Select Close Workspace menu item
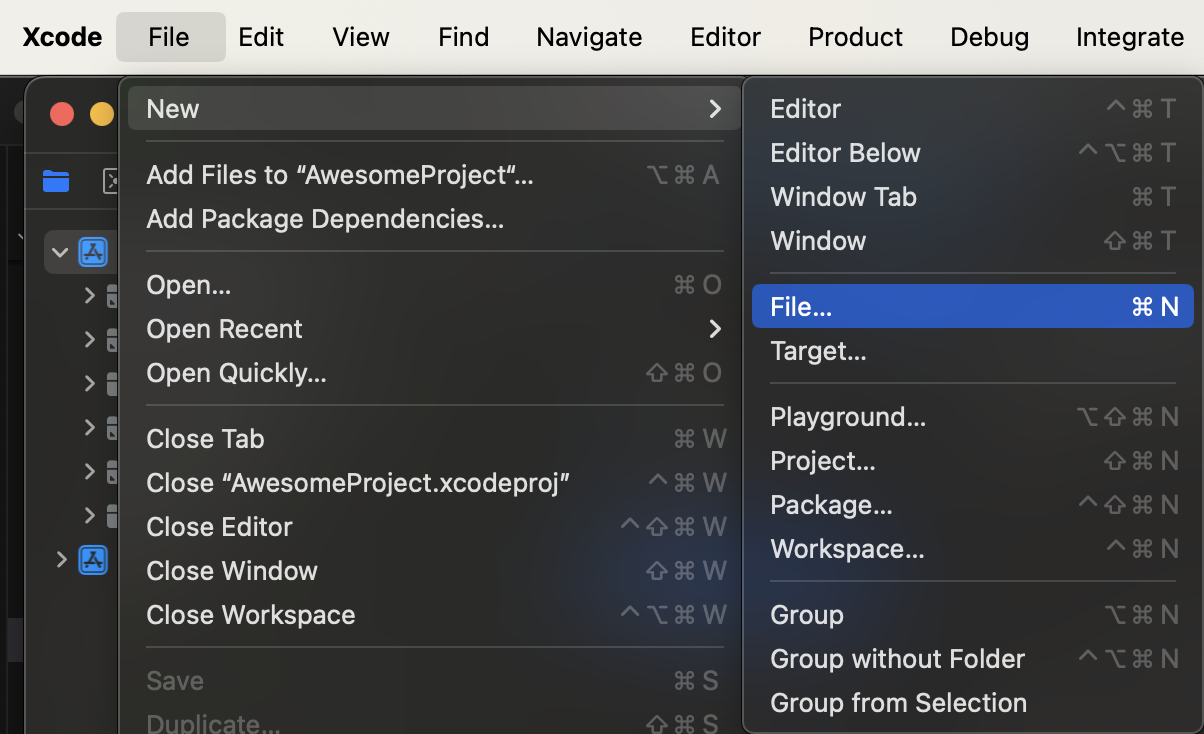 click(x=251, y=615)
